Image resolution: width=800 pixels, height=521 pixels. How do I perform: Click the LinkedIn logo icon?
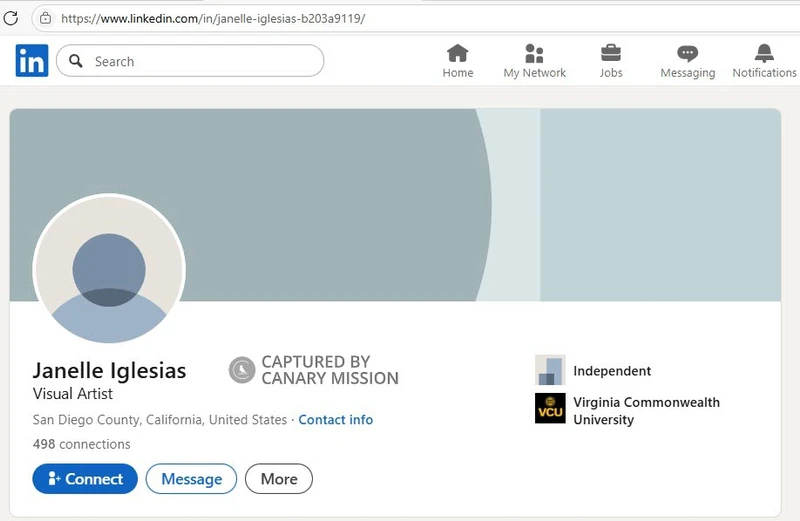(x=32, y=61)
